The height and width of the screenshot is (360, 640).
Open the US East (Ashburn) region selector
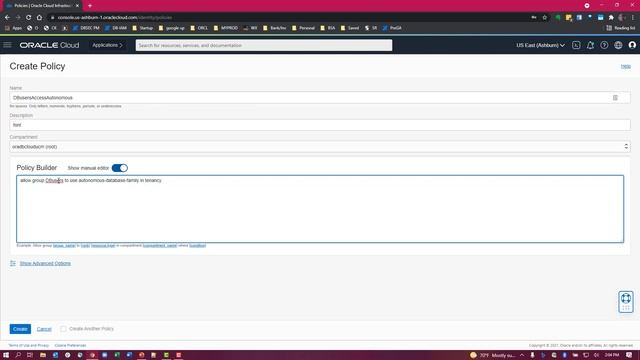[x=540, y=45]
